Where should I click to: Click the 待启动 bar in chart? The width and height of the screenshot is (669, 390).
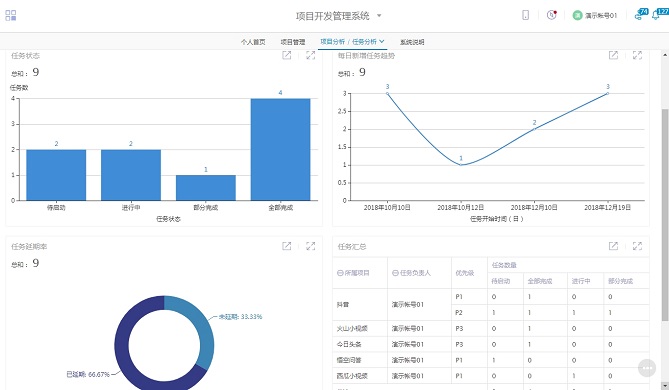(56, 175)
